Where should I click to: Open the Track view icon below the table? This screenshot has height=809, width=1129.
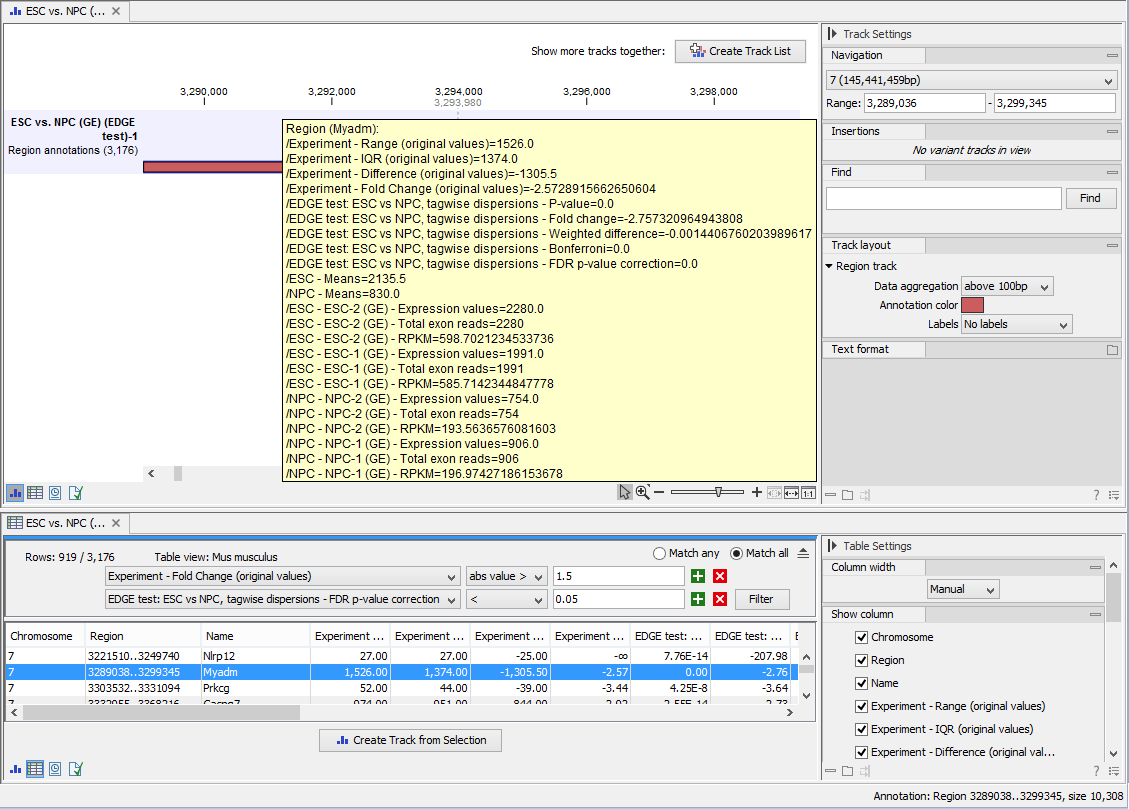[14, 768]
